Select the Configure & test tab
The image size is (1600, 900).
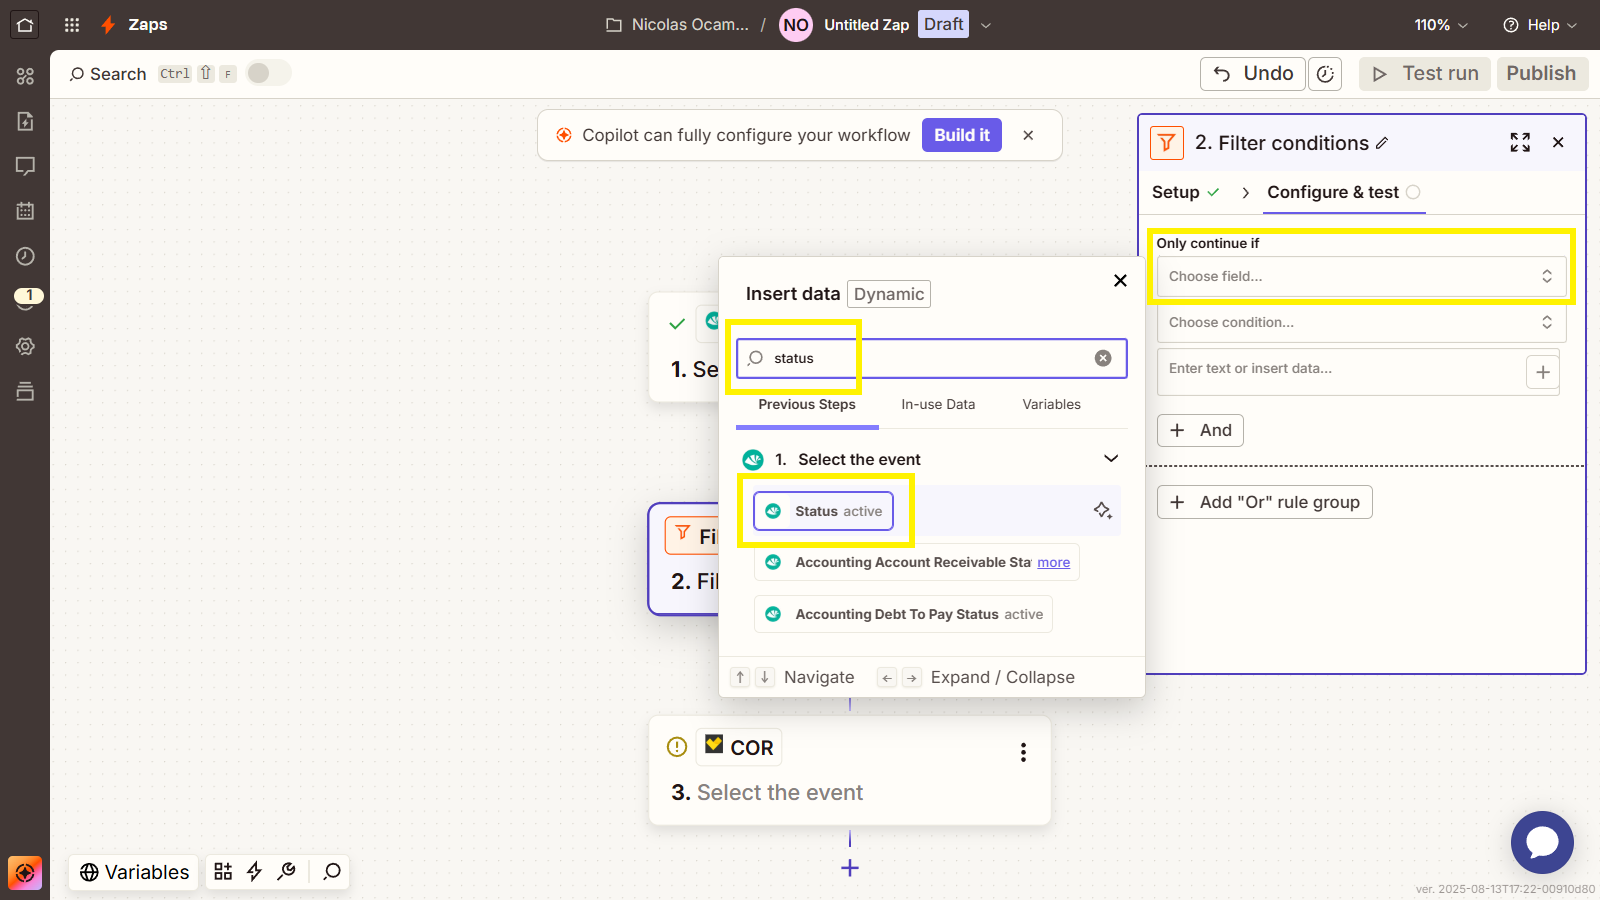click(1344, 192)
